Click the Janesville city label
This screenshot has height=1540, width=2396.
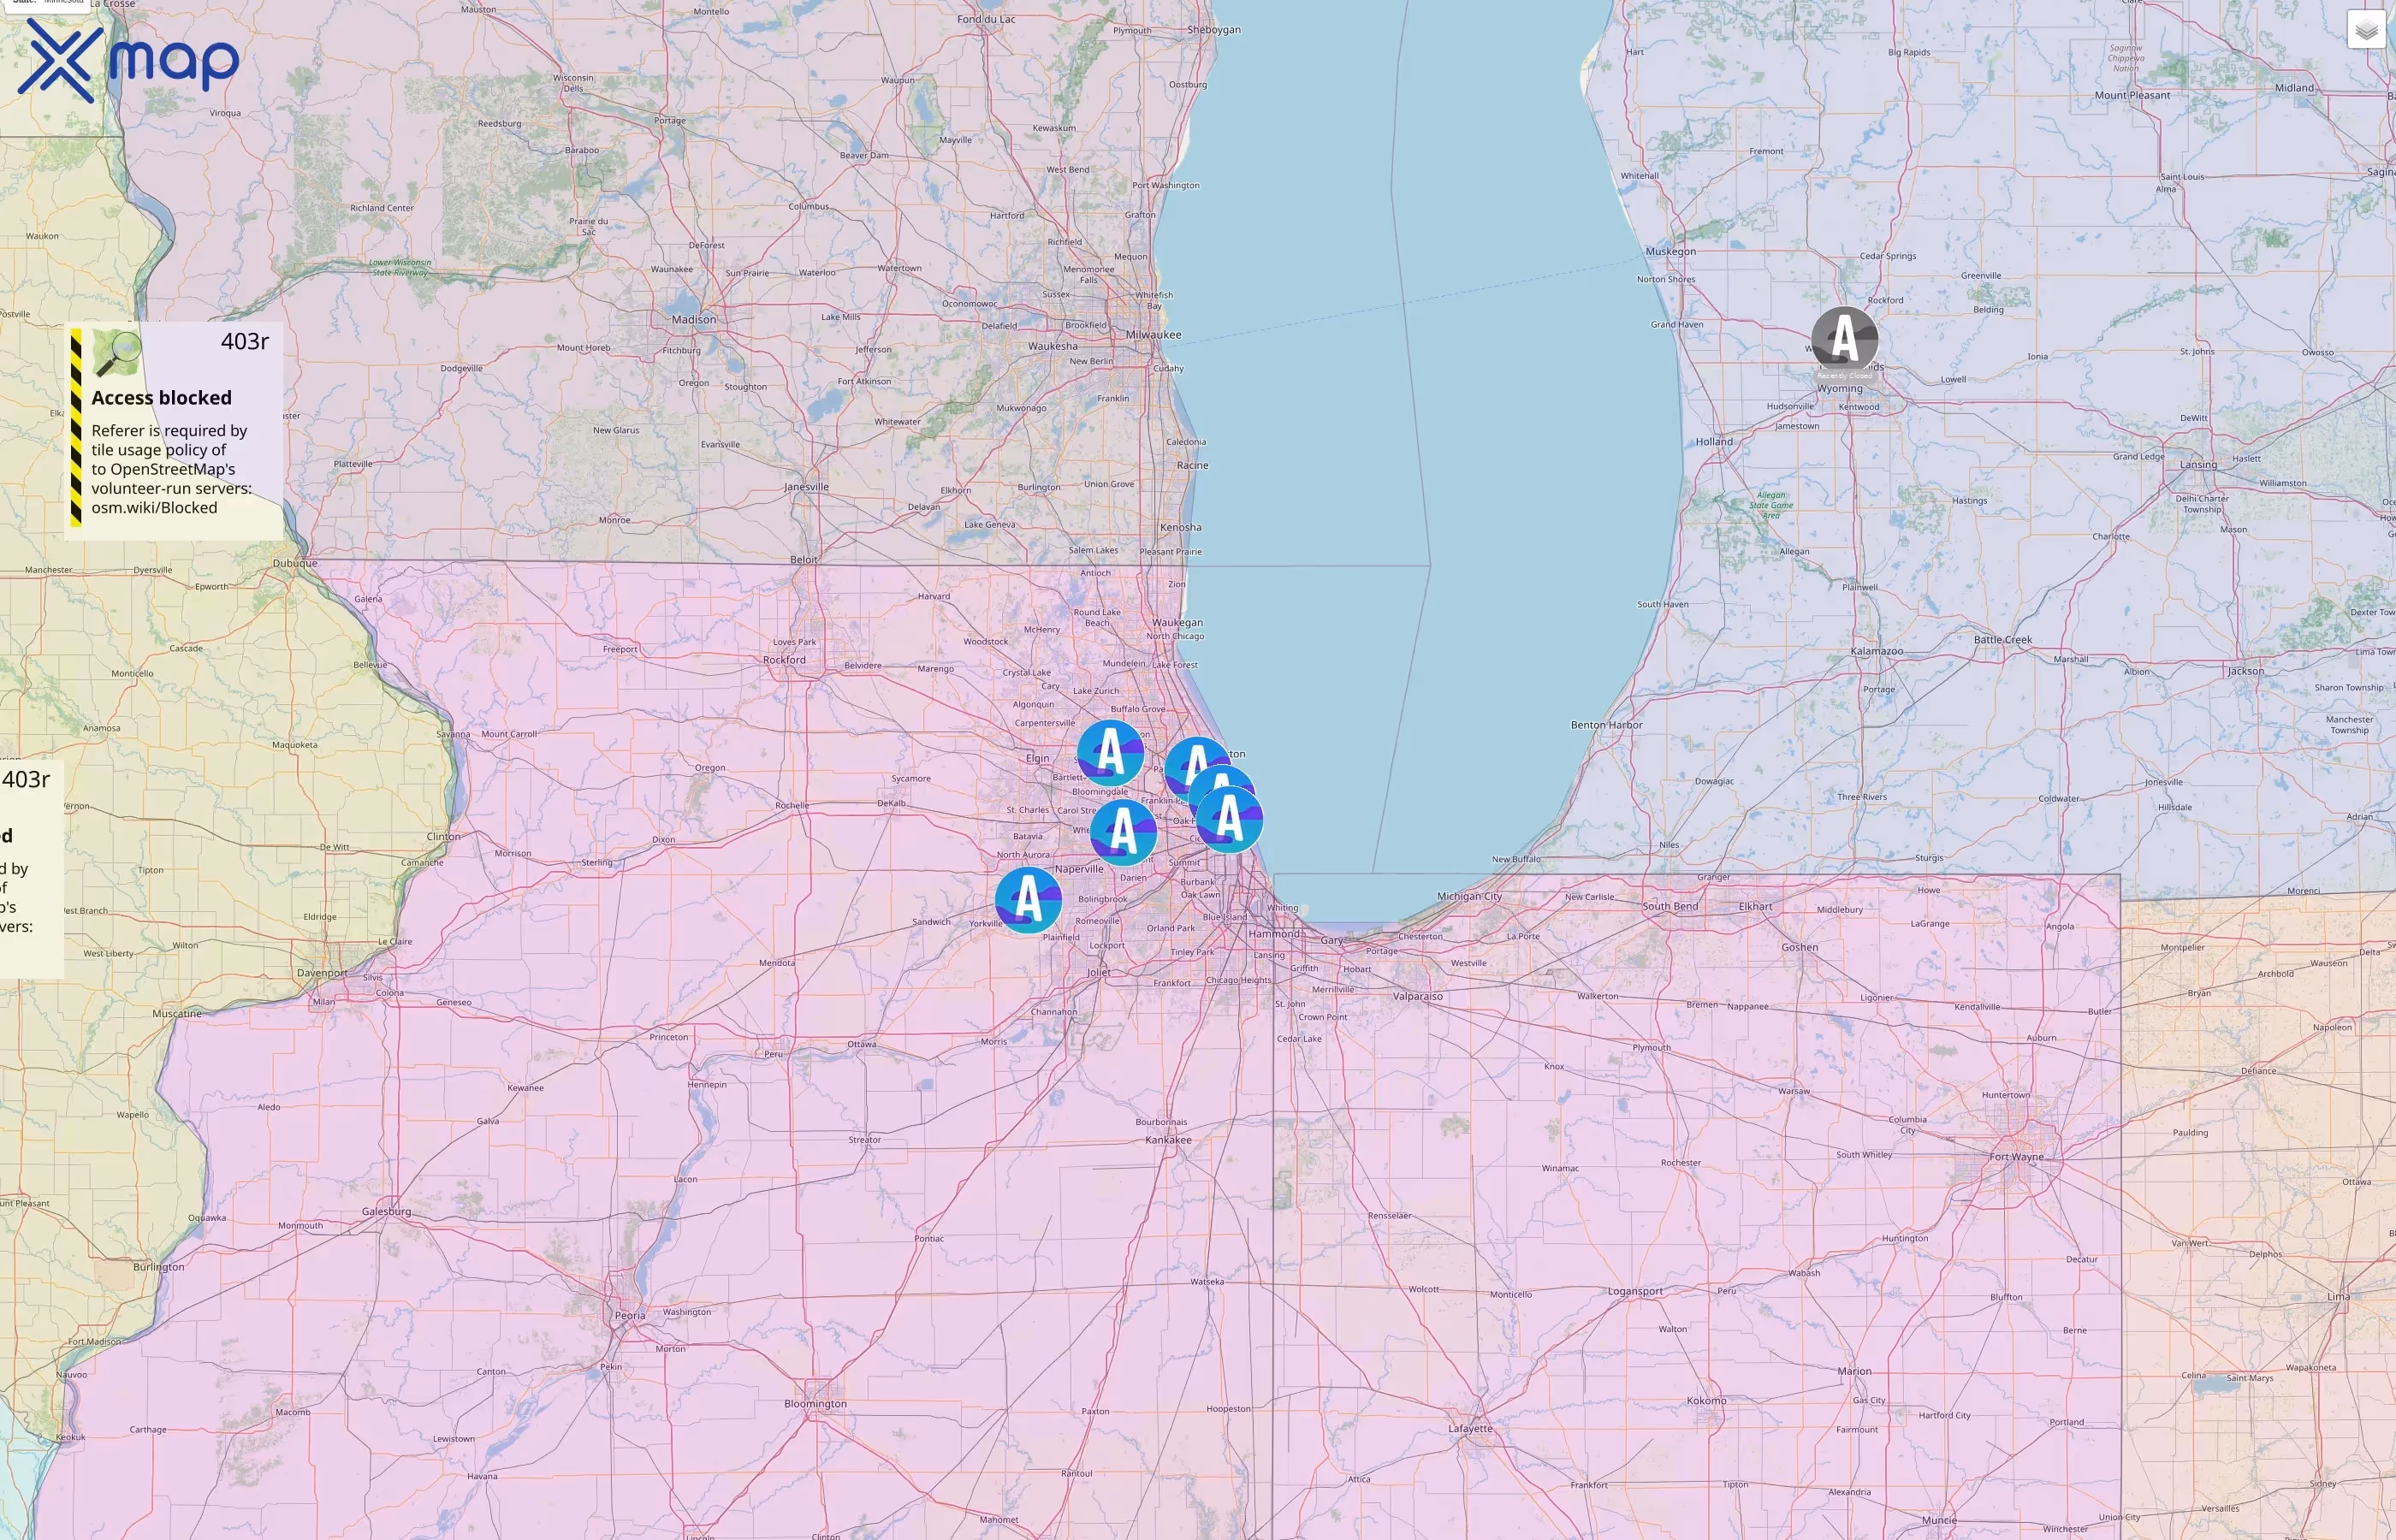coord(806,487)
